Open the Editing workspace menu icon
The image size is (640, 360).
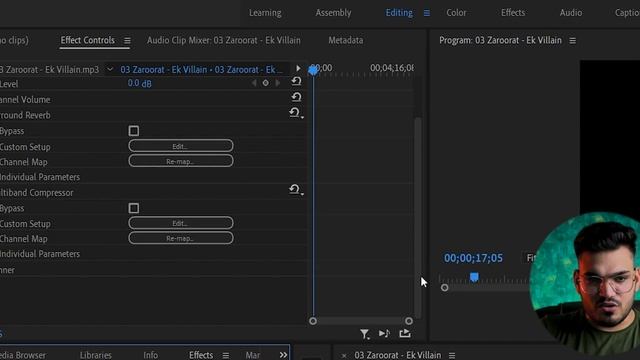tap(427, 13)
